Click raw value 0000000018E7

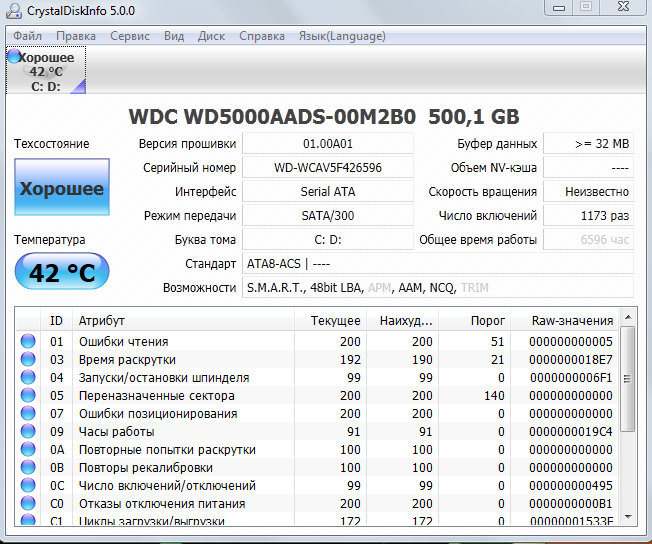[571, 359]
